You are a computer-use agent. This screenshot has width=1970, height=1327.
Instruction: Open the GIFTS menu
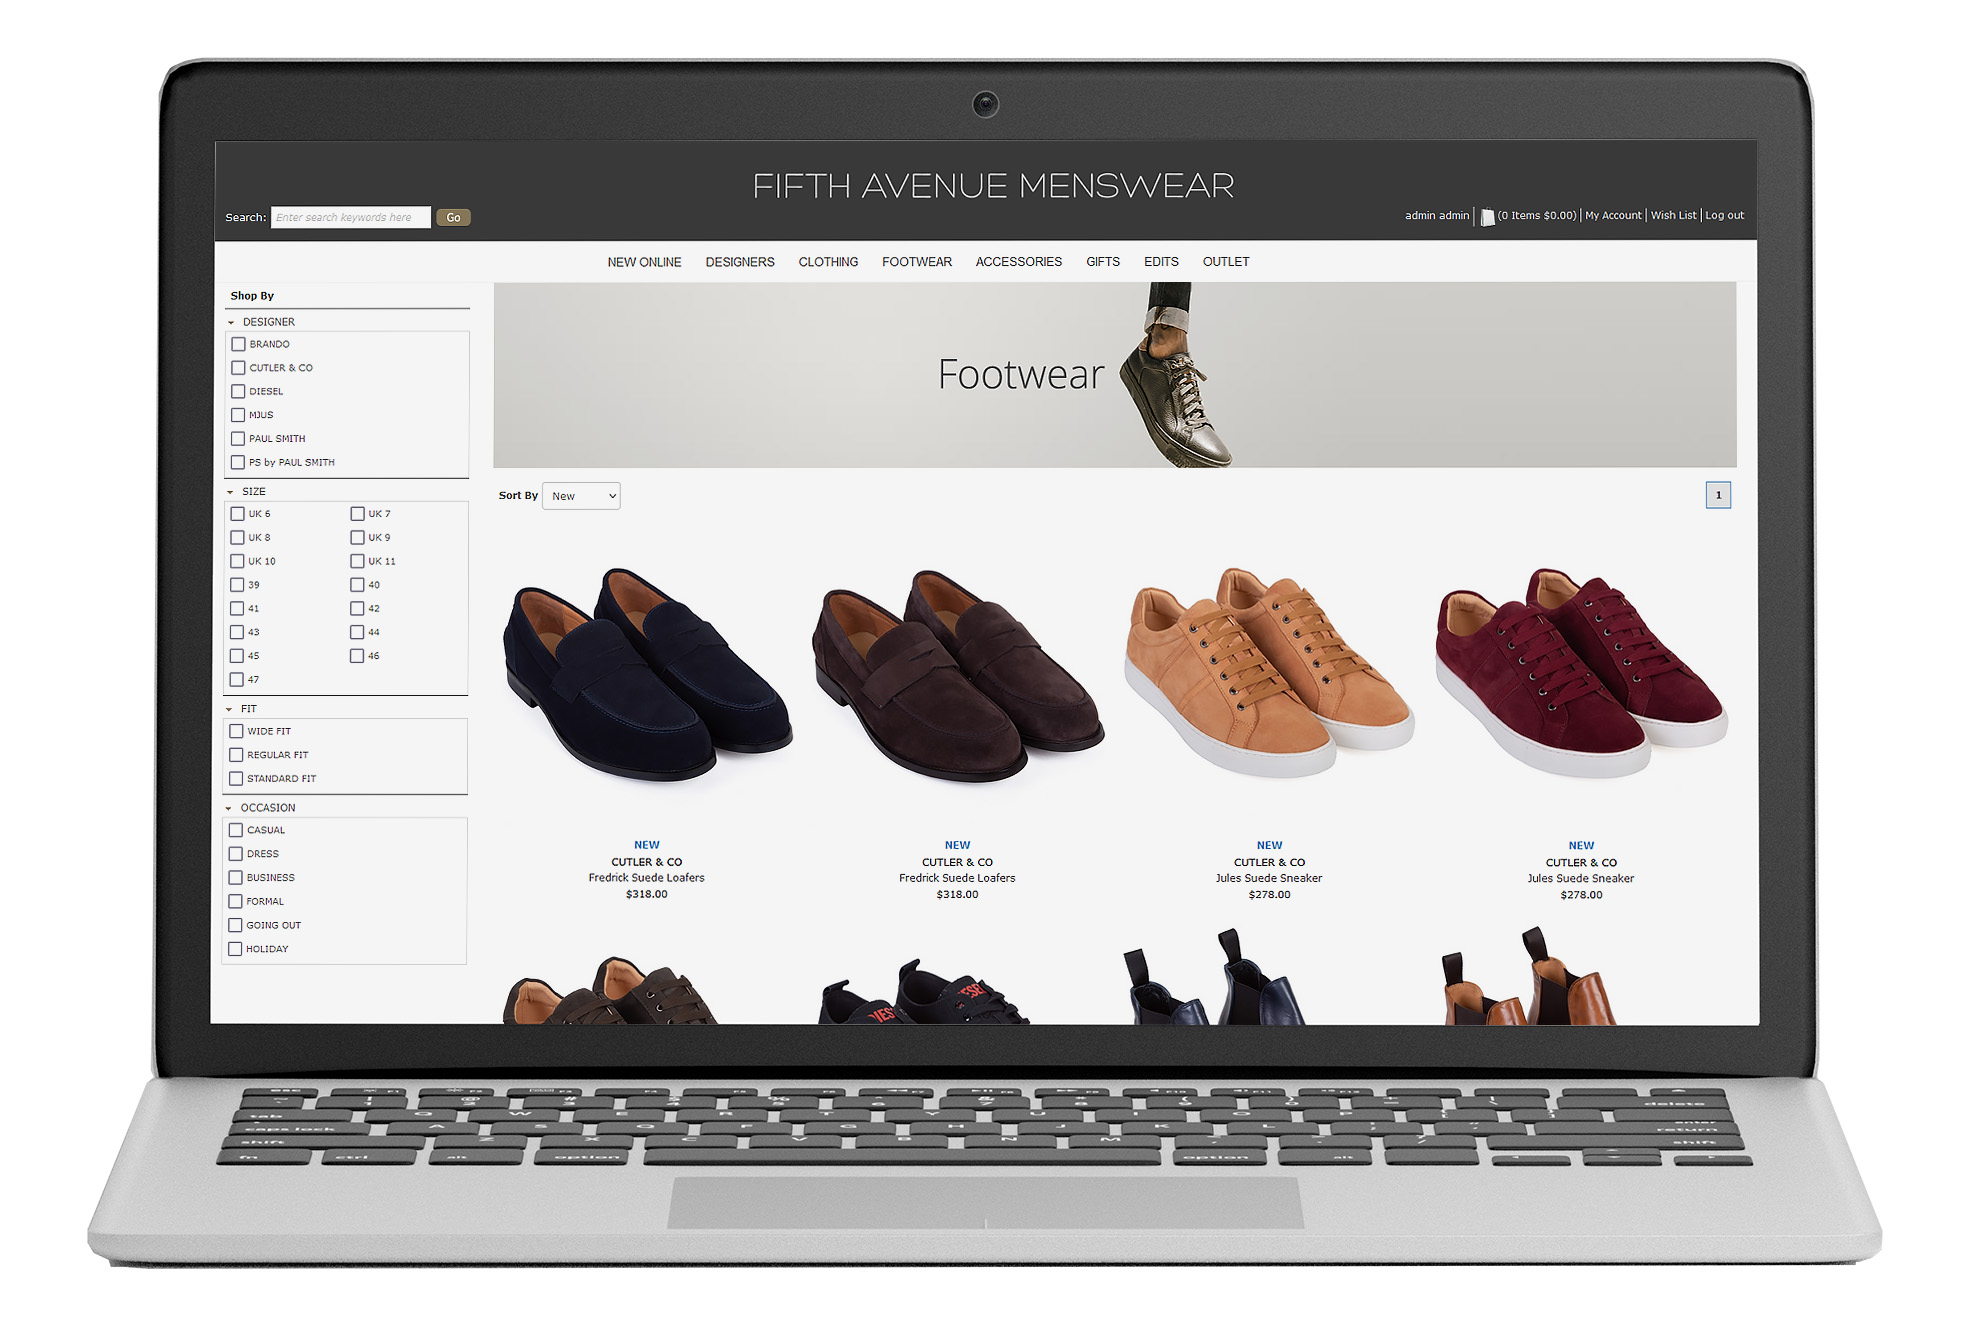coord(1103,262)
